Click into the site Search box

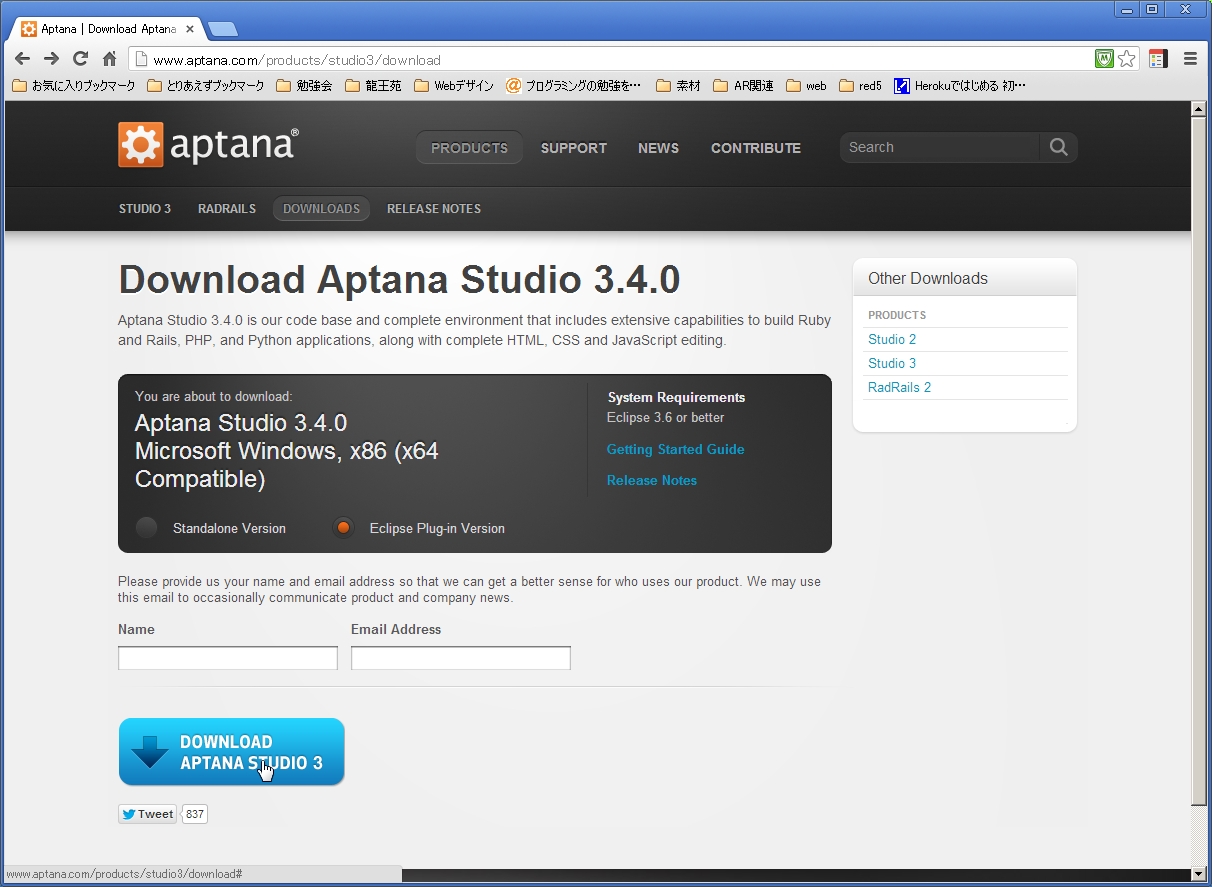pos(940,147)
